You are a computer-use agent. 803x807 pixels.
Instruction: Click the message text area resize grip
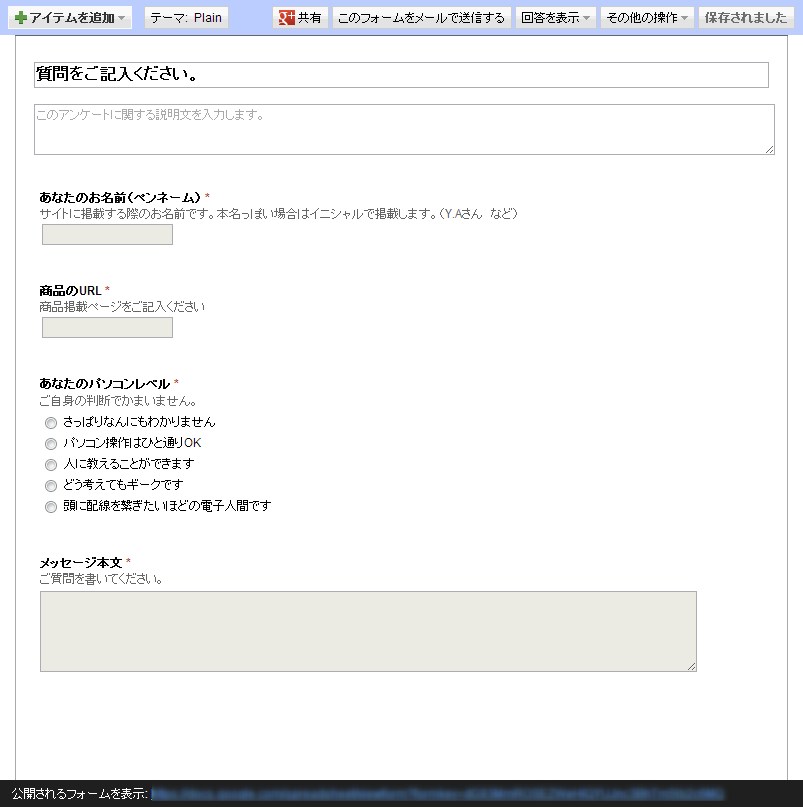pyautogui.click(x=691, y=666)
